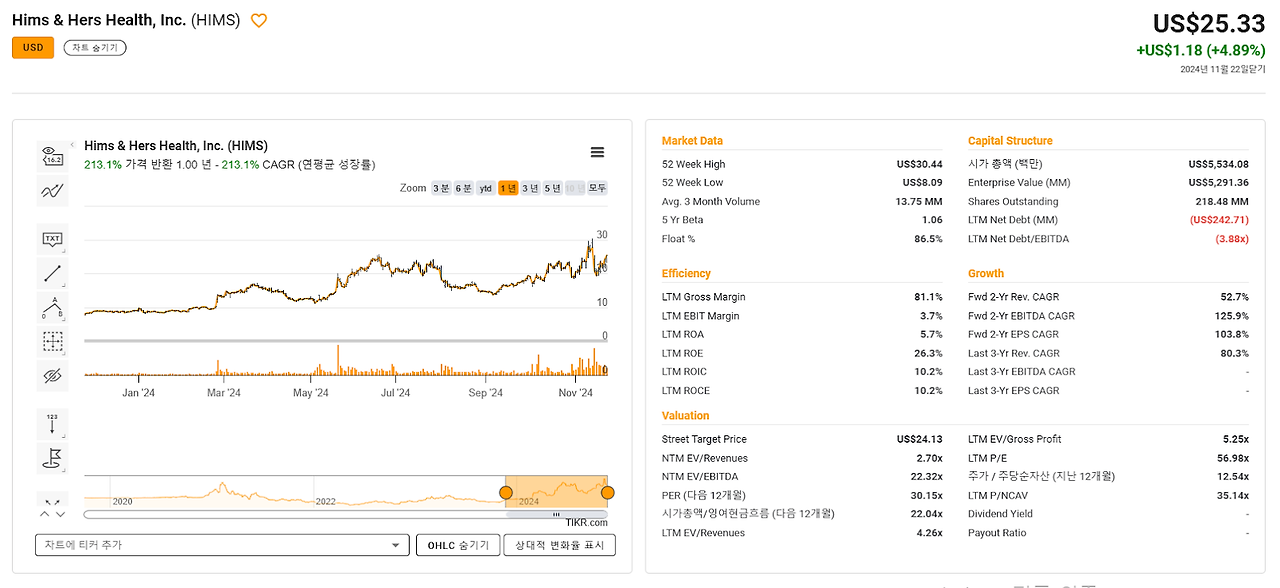Click the left navigator range handle

pyautogui.click(x=506, y=493)
